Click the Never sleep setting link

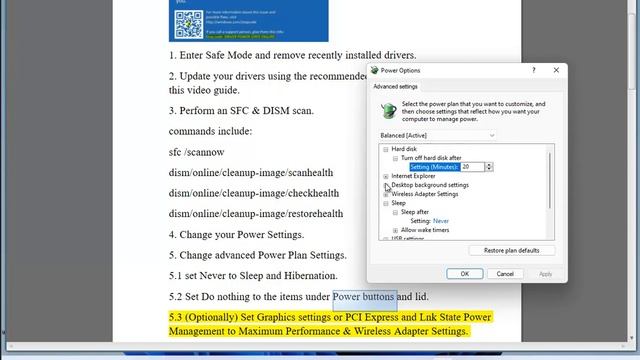click(x=440, y=221)
